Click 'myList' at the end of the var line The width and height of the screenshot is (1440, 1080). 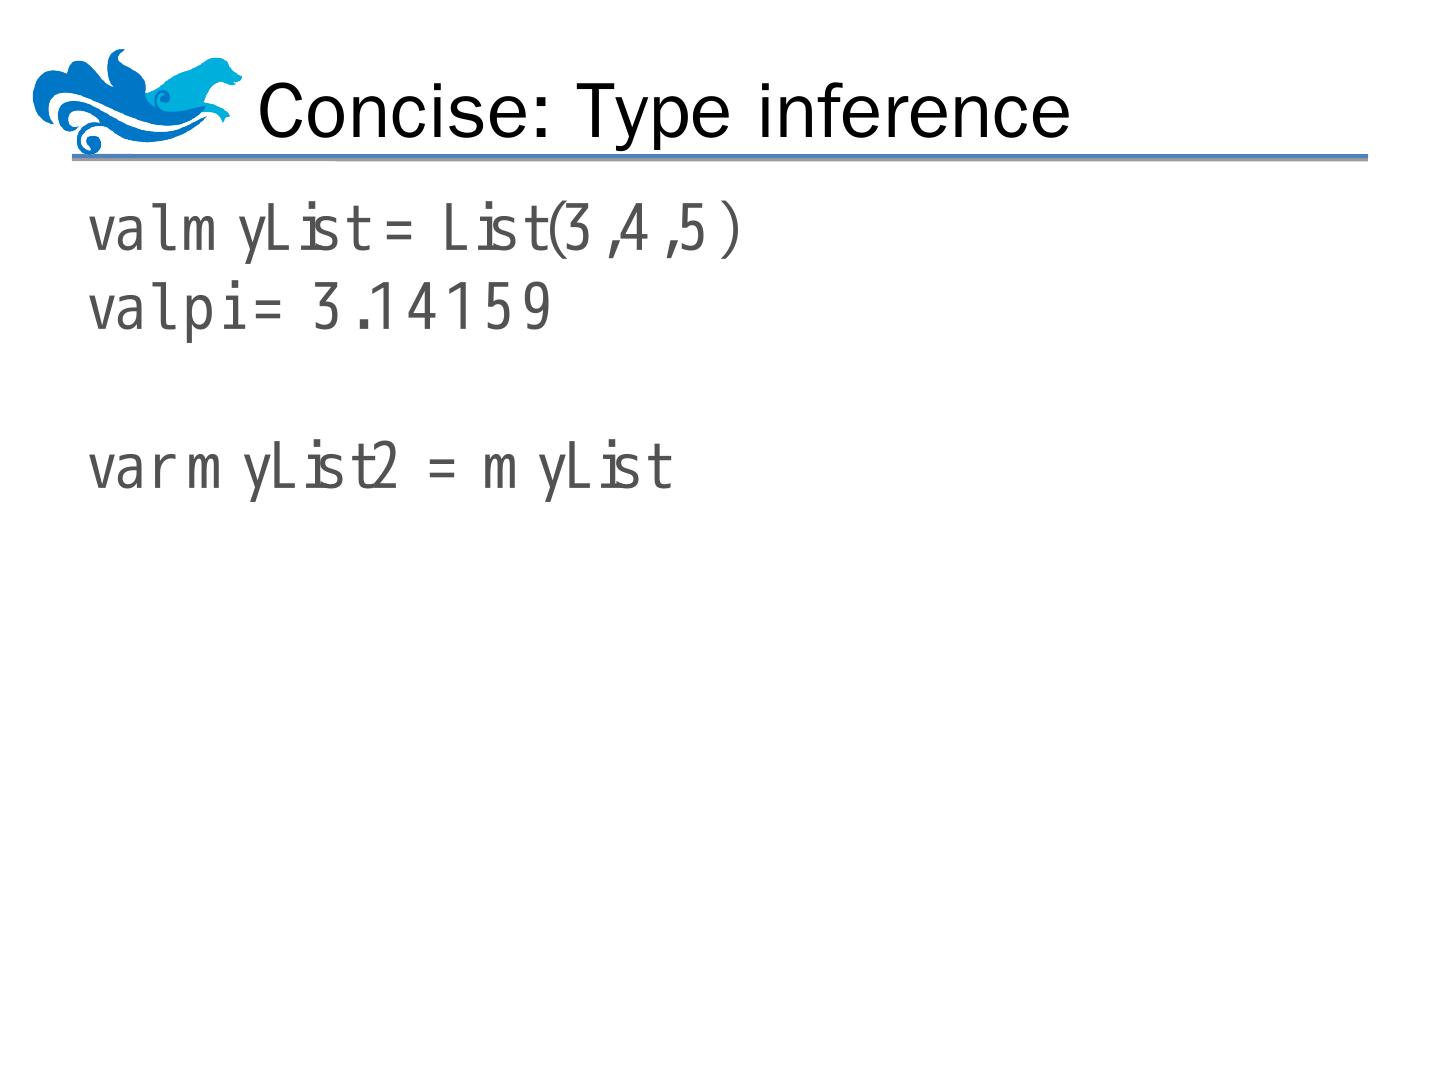[x=577, y=468]
